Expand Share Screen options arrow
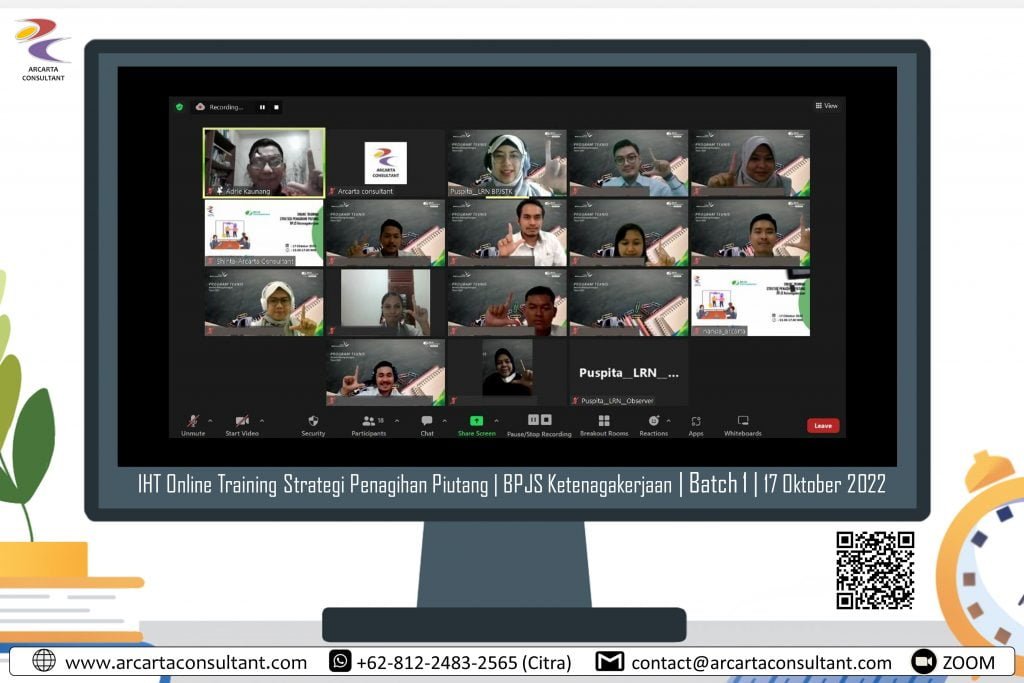 point(496,420)
